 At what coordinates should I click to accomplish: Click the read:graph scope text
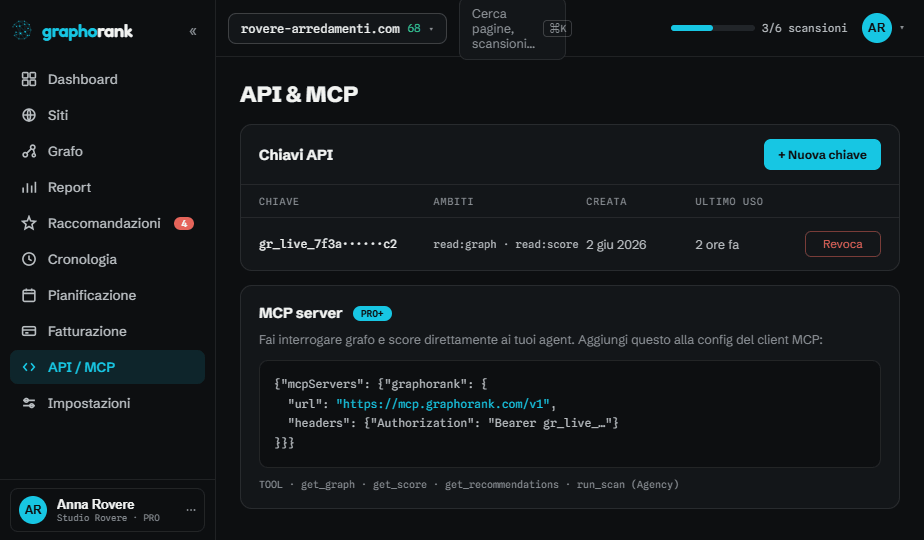[464, 244]
